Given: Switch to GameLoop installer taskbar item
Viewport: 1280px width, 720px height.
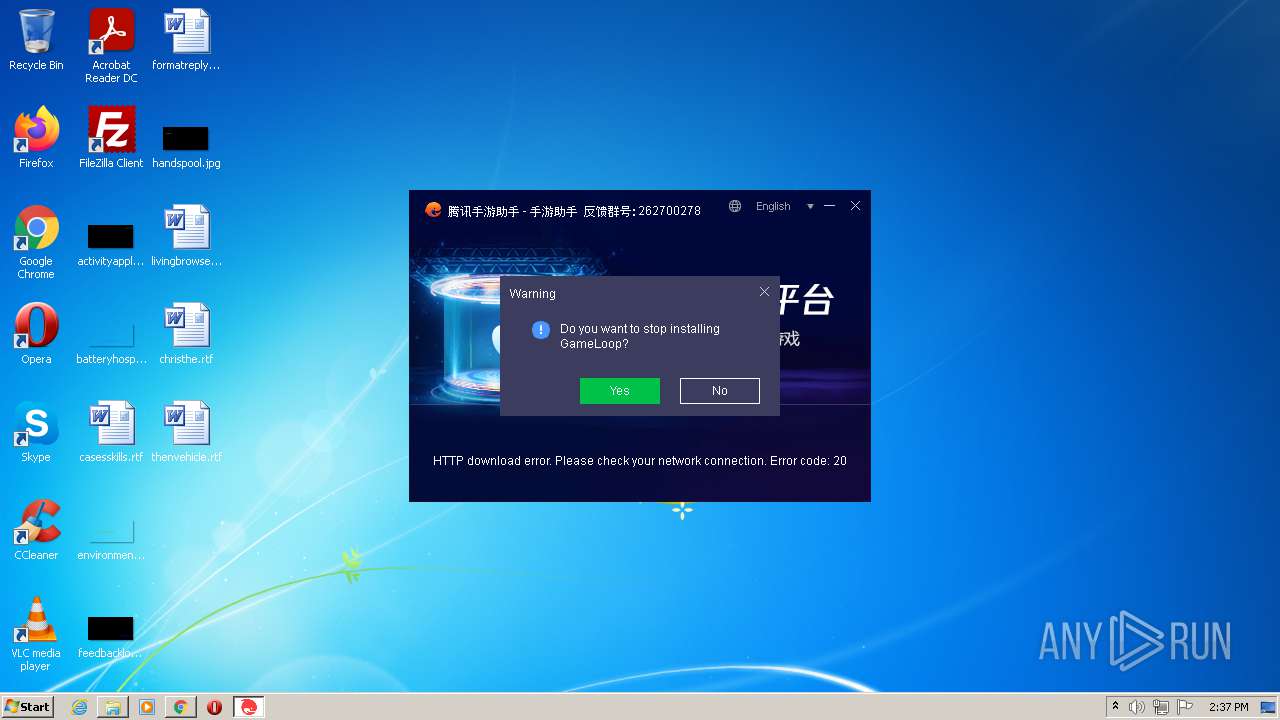Looking at the screenshot, I should (249, 707).
